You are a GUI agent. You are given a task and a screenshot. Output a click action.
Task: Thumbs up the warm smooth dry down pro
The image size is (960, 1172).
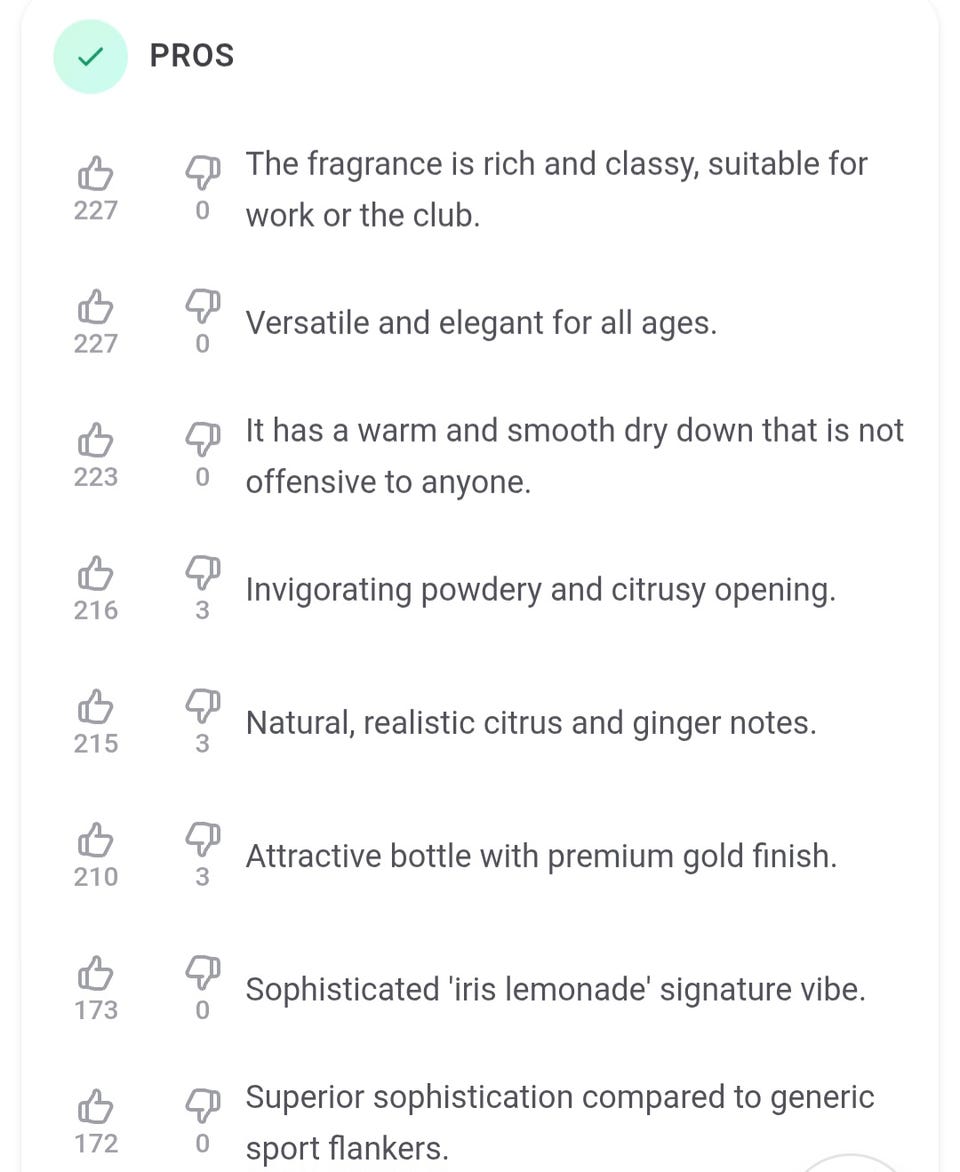coord(95,440)
